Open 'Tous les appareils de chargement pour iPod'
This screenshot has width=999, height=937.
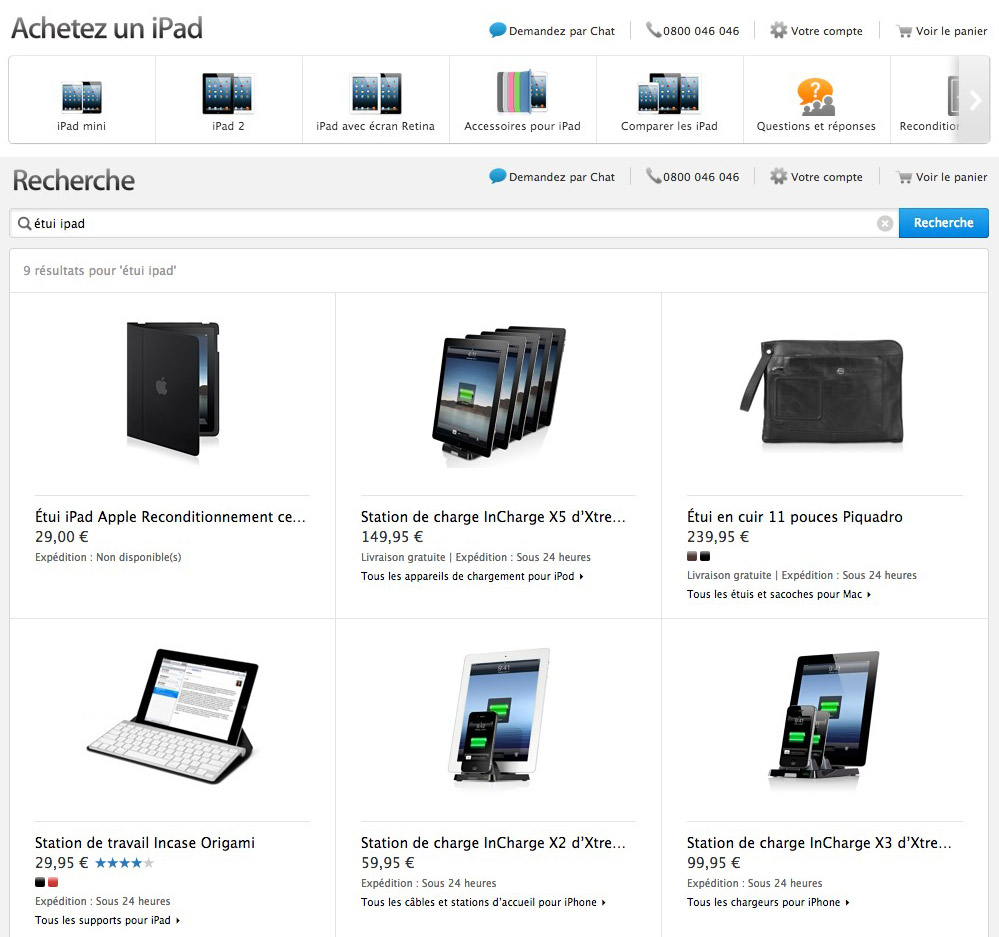[x=472, y=576]
